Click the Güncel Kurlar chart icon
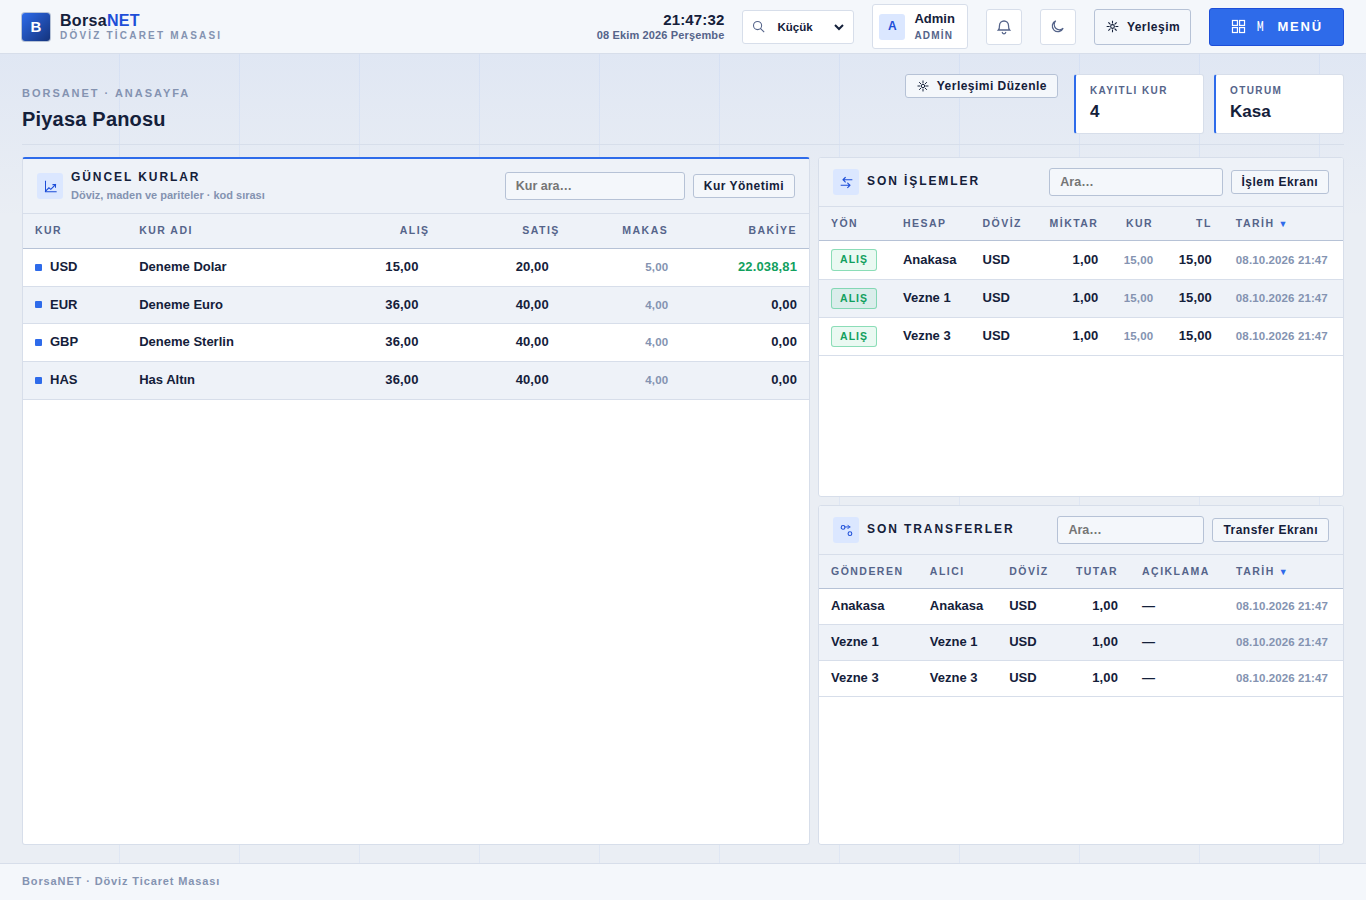This screenshot has width=1366, height=900. [x=50, y=186]
